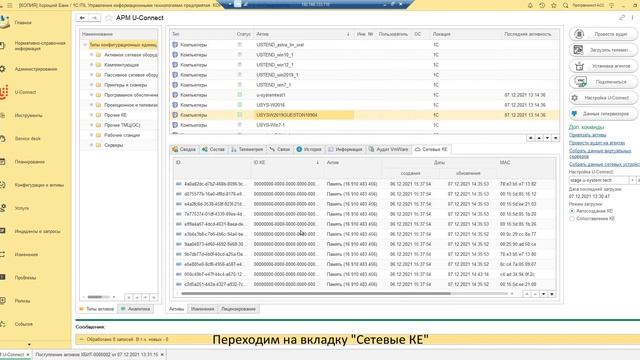
Task: Open Конфигурация и активы sidebar section
Action: click(39, 185)
